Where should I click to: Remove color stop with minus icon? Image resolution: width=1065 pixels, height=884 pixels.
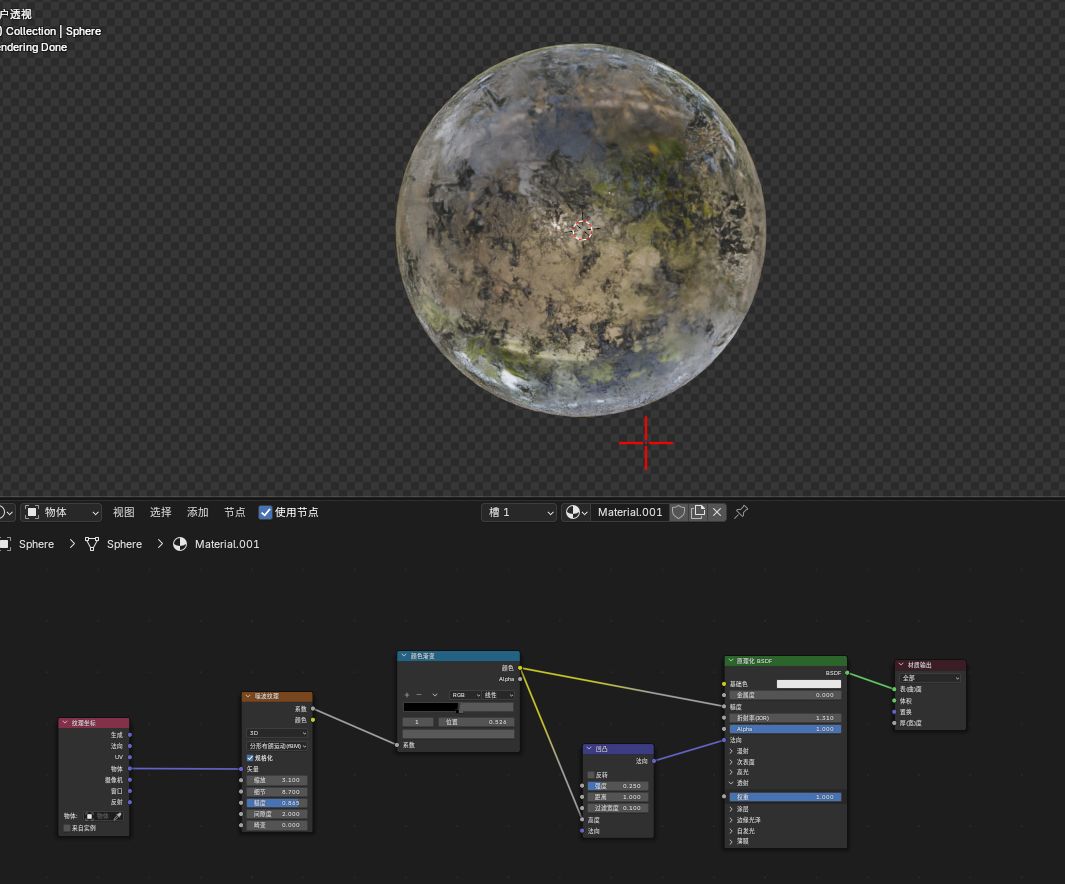pos(419,695)
